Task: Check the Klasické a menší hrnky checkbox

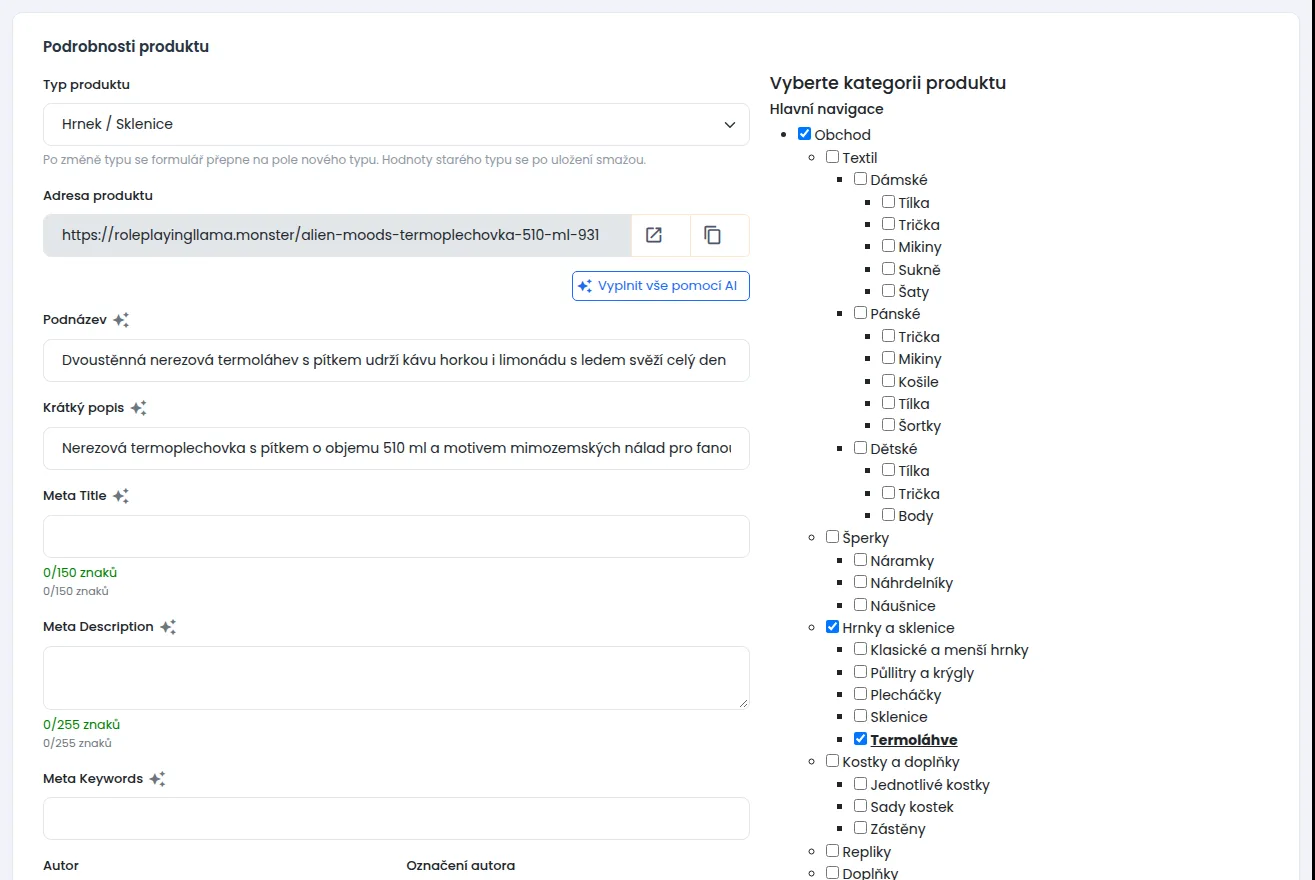Action: (x=860, y=649)
